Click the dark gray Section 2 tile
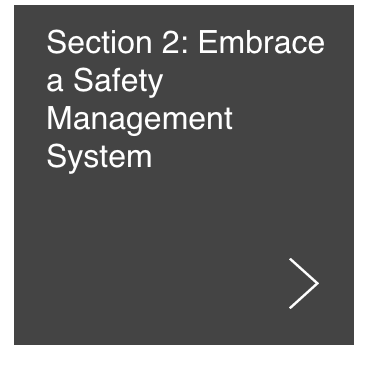 [184, 175]
